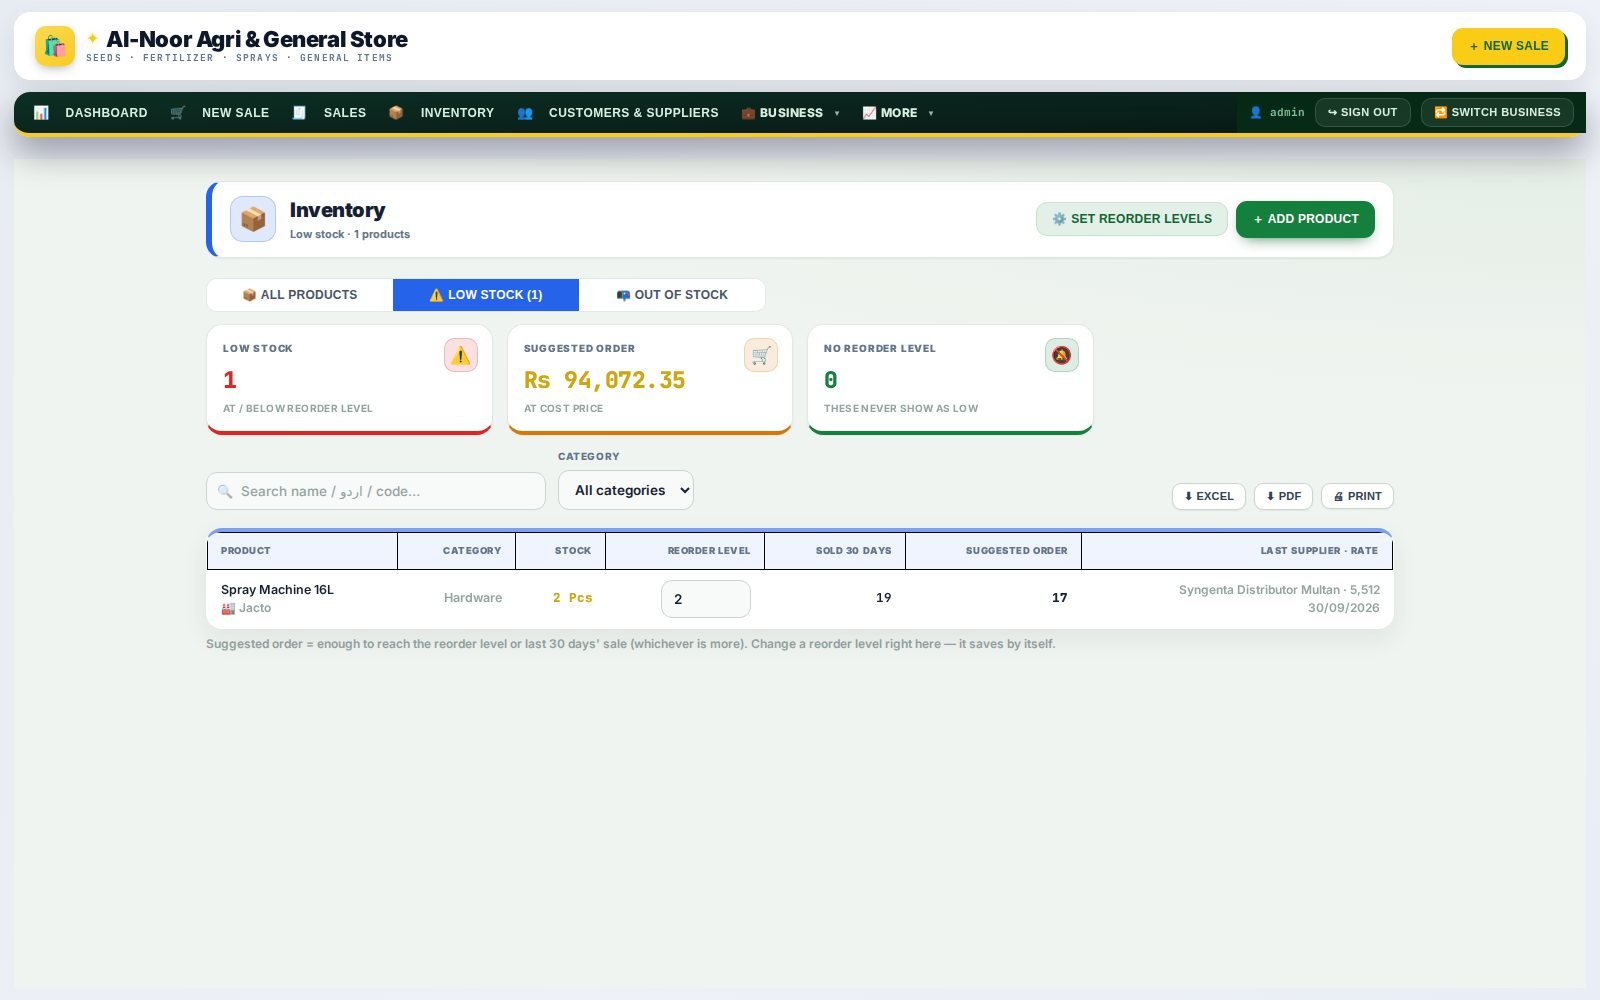Click the New Sale cart icon in navbar
This screenshot has width=1600, height=1000.
(178, 113)
